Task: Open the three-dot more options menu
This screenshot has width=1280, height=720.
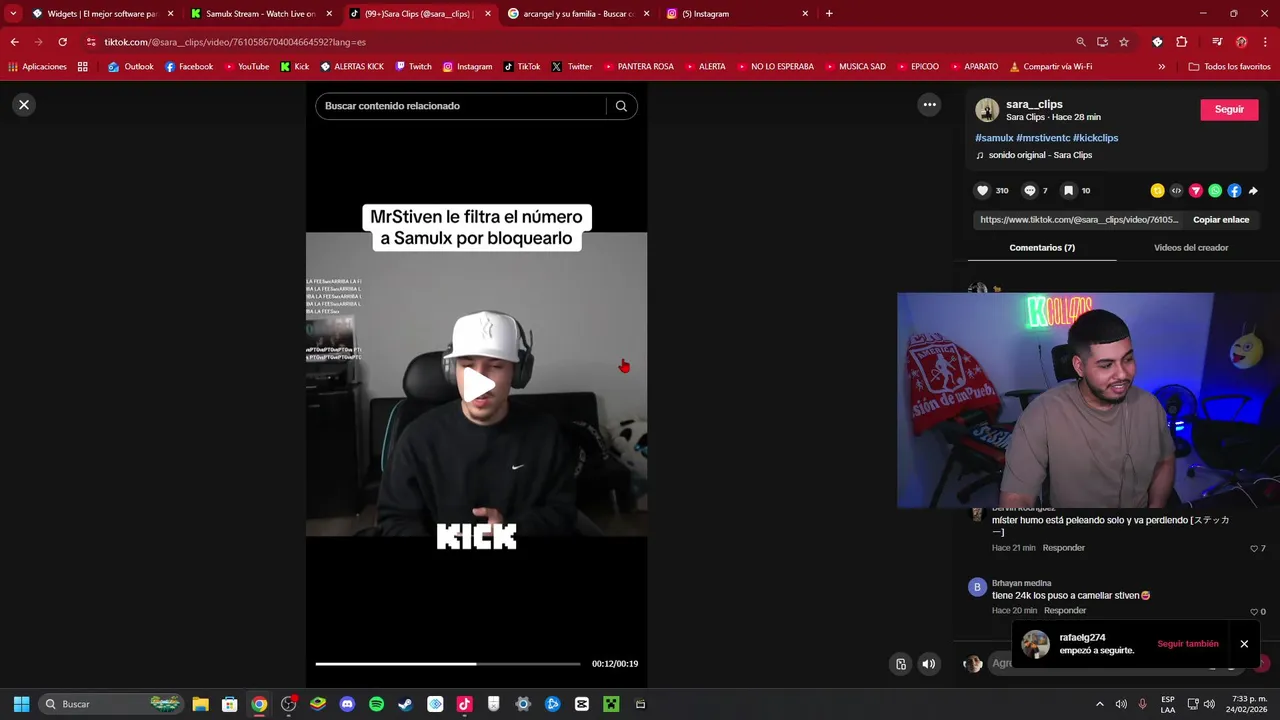Action: 930,105
